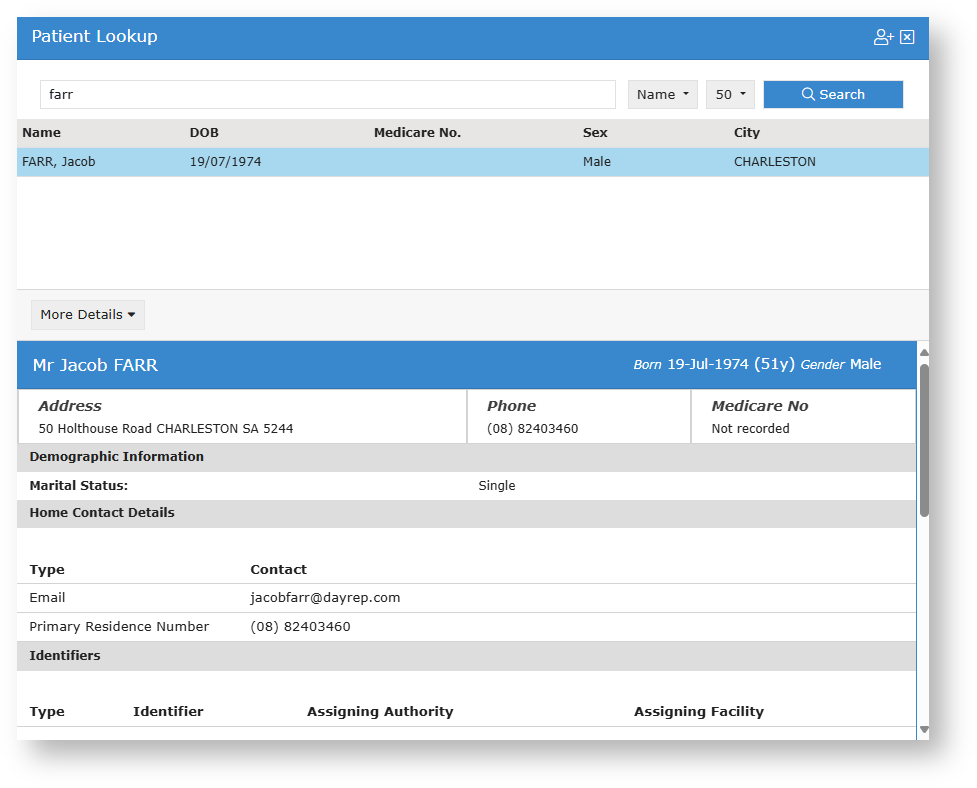Sort by the Name column header
The height and width of the screenshot is (788, 977).
click(x=42, y=133)
